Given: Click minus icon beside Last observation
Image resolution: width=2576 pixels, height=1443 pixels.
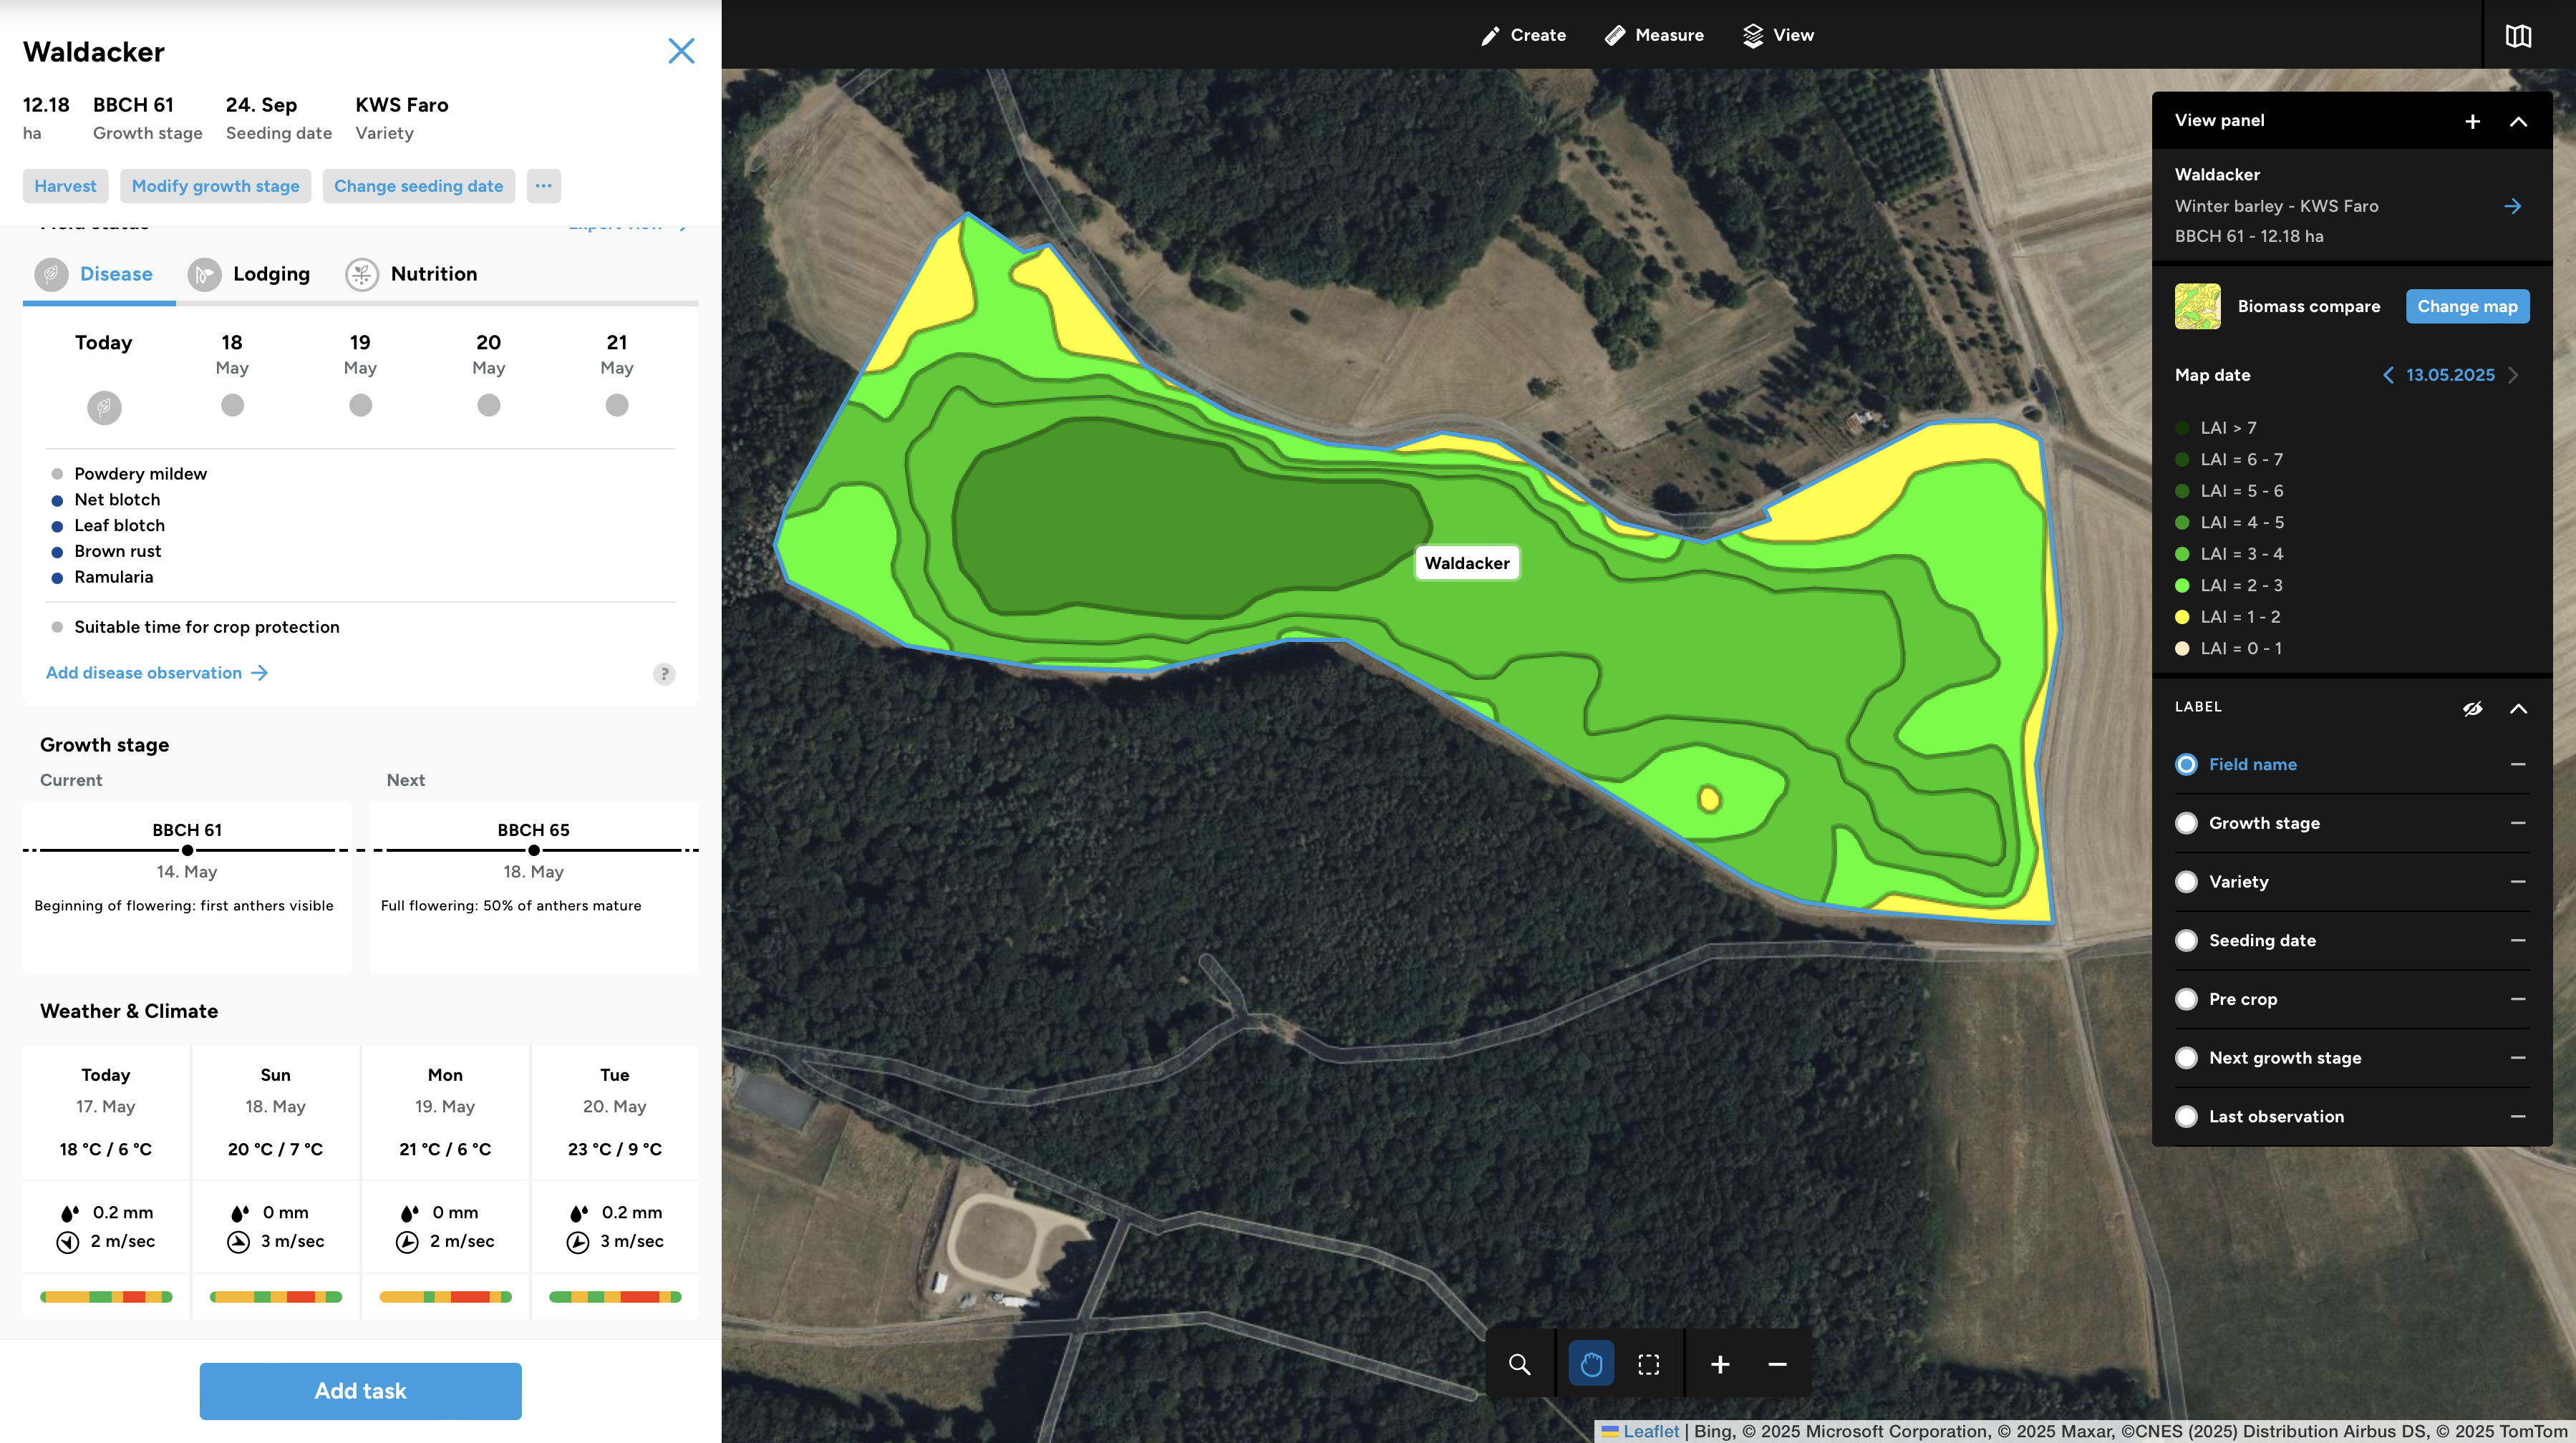Looking at the screenshot, I should [2518, 1116].
